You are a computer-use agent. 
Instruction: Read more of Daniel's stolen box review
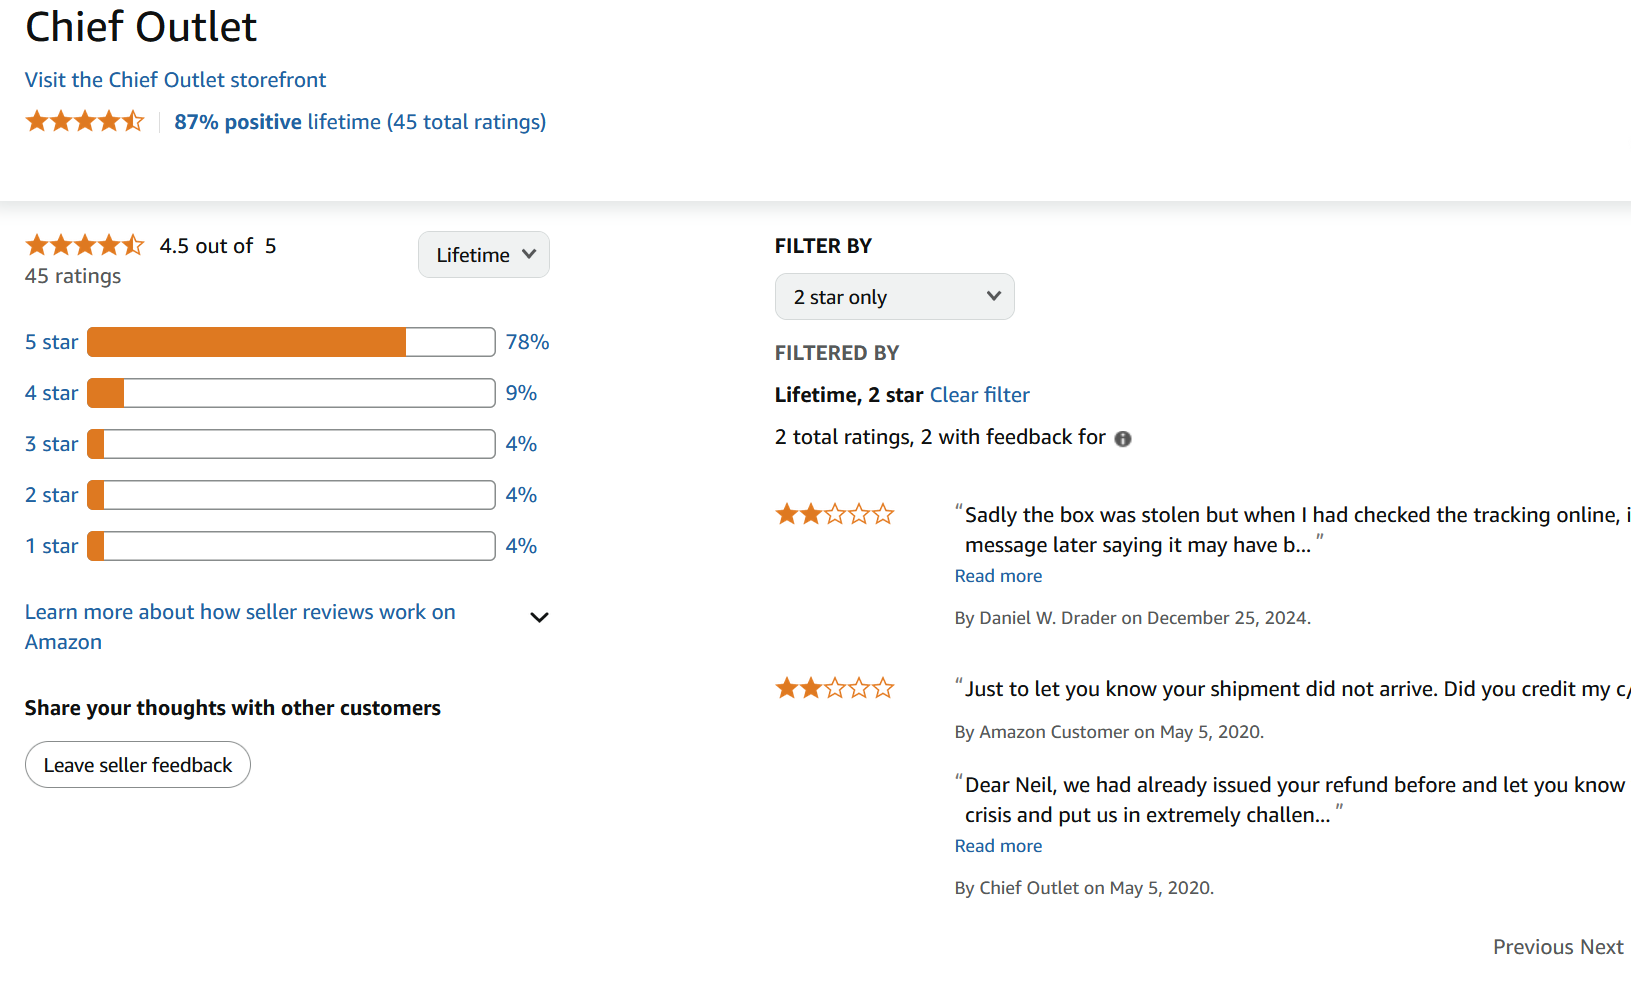tap(998, 576)
